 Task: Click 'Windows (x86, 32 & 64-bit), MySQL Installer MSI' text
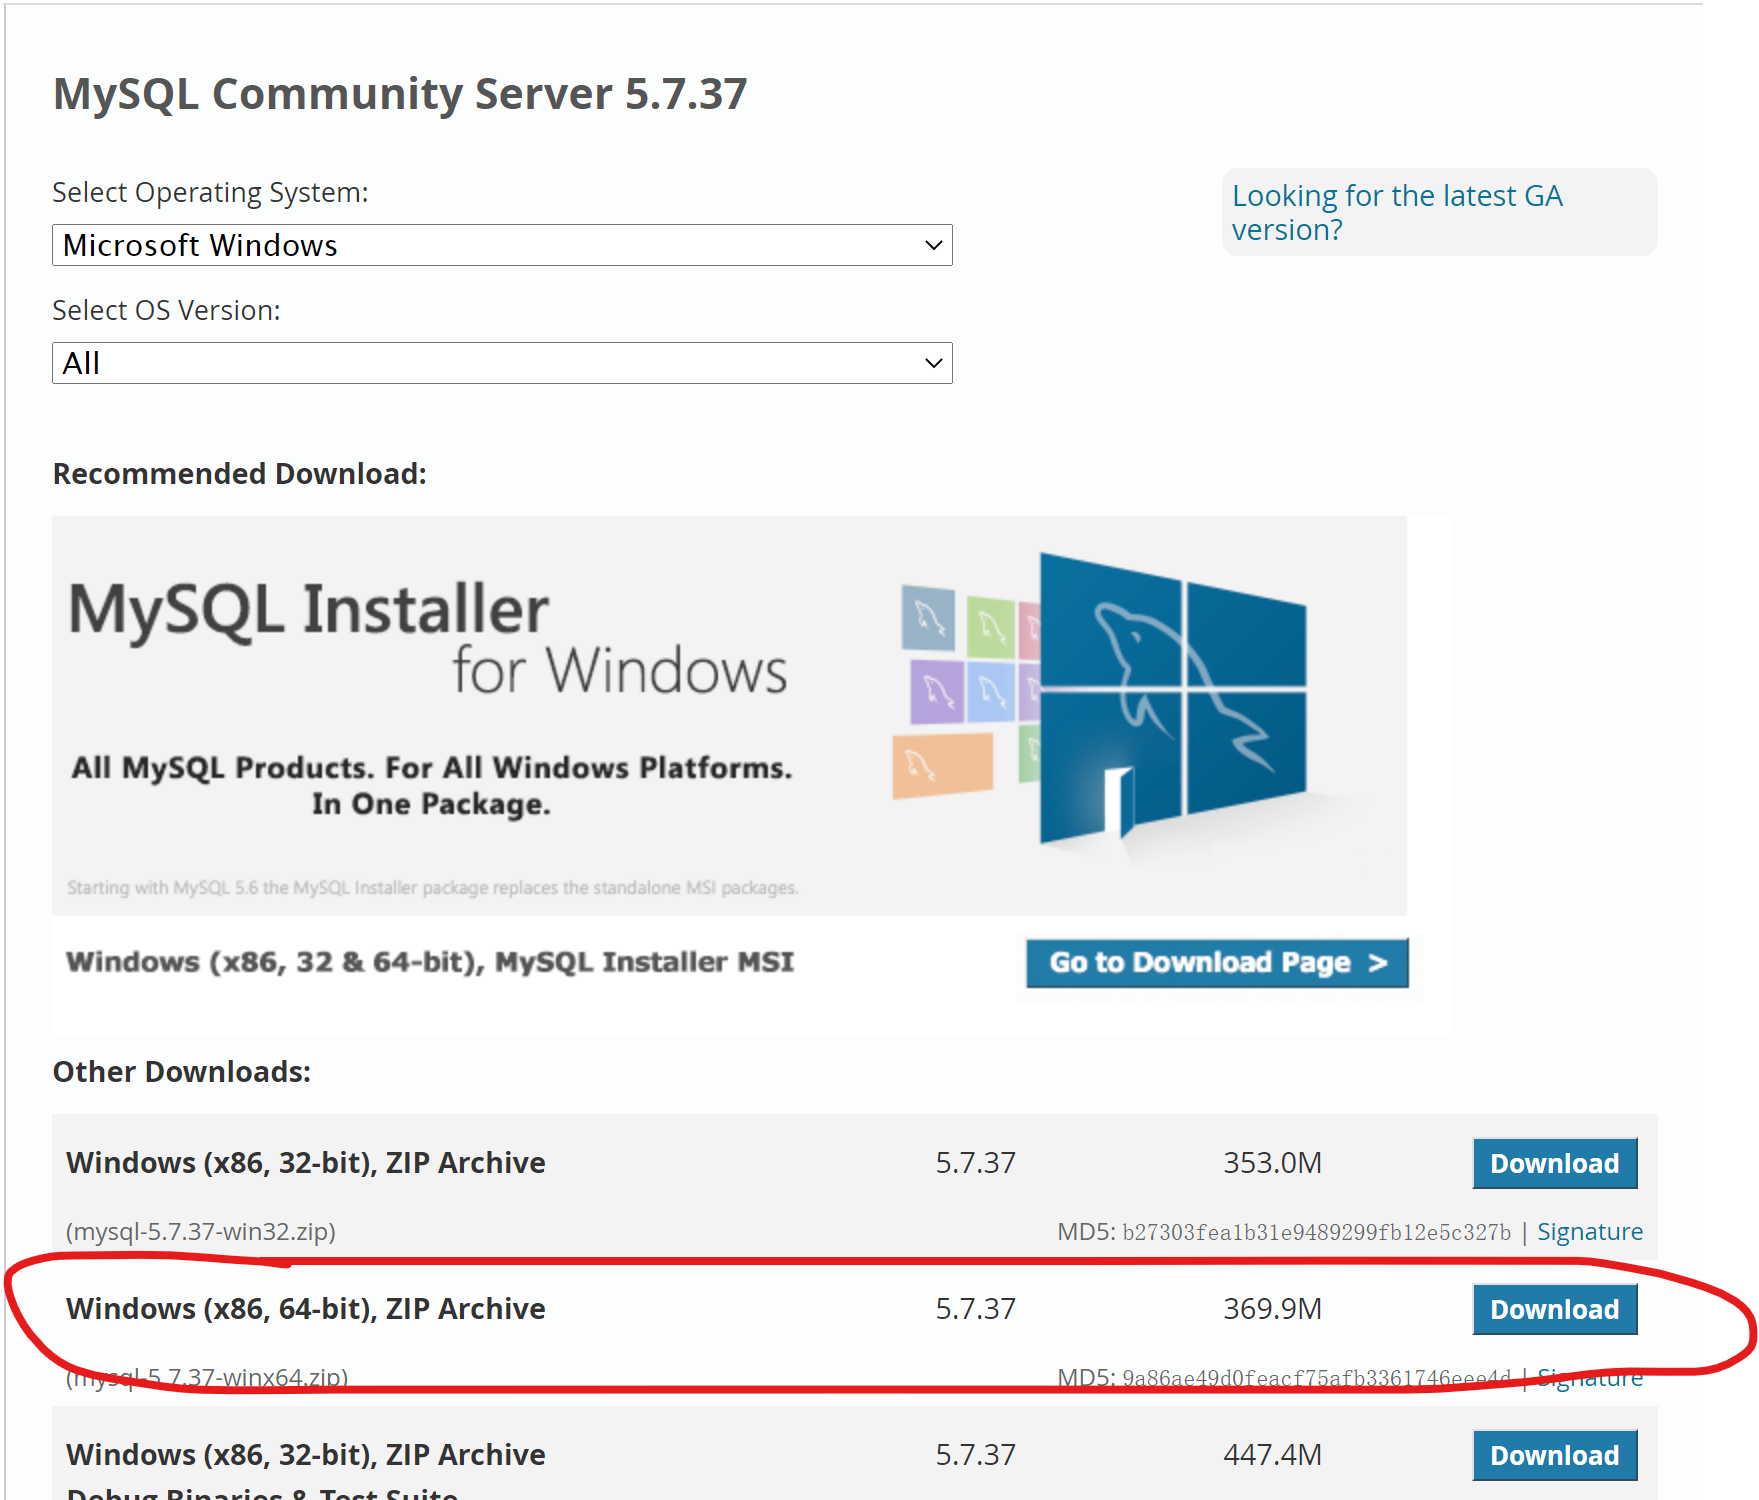click(430, 962)
